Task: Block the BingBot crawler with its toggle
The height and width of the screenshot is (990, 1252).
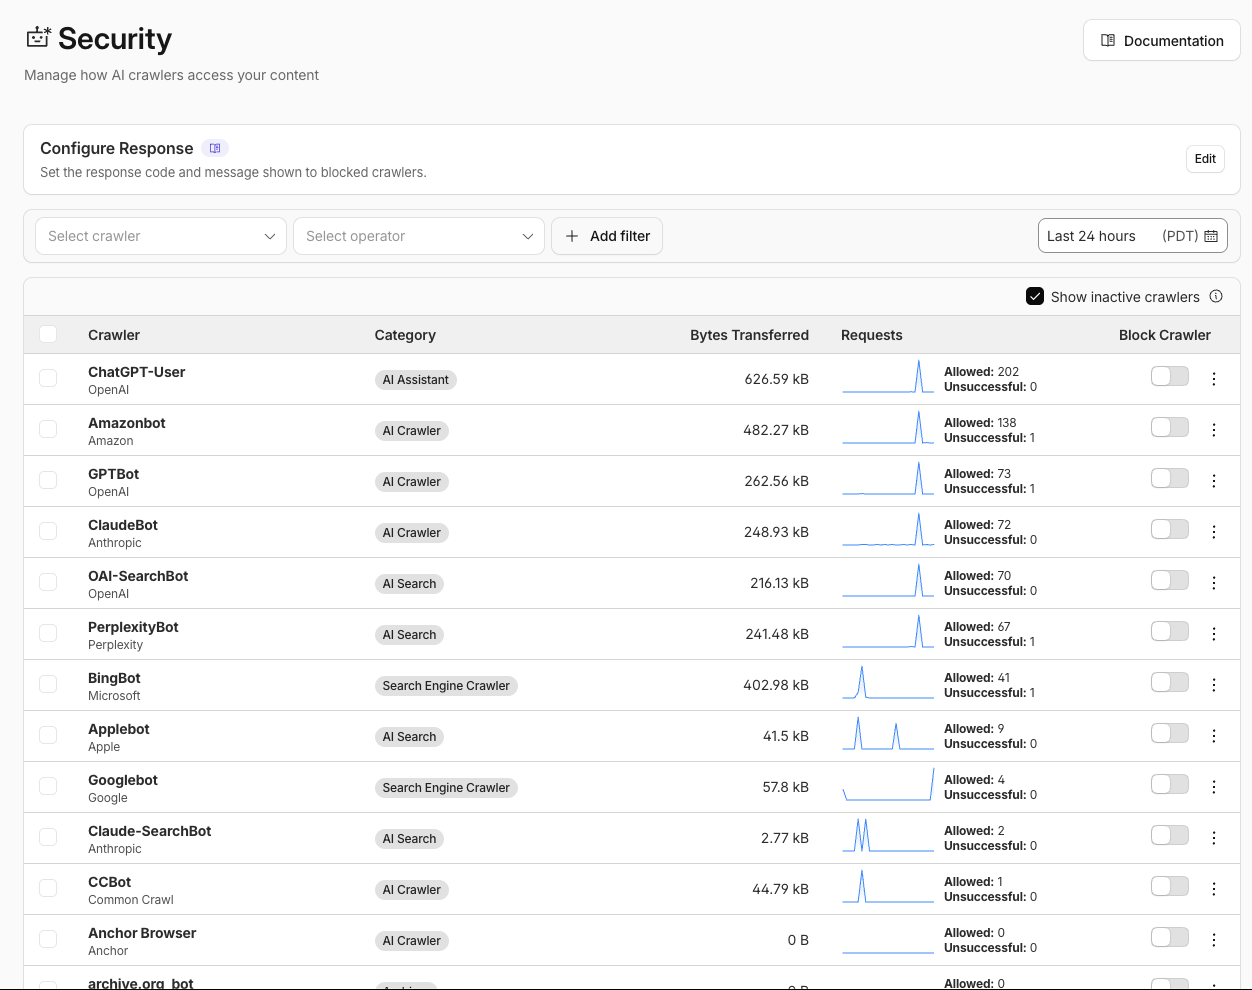Action: (x=1169, y=682)
